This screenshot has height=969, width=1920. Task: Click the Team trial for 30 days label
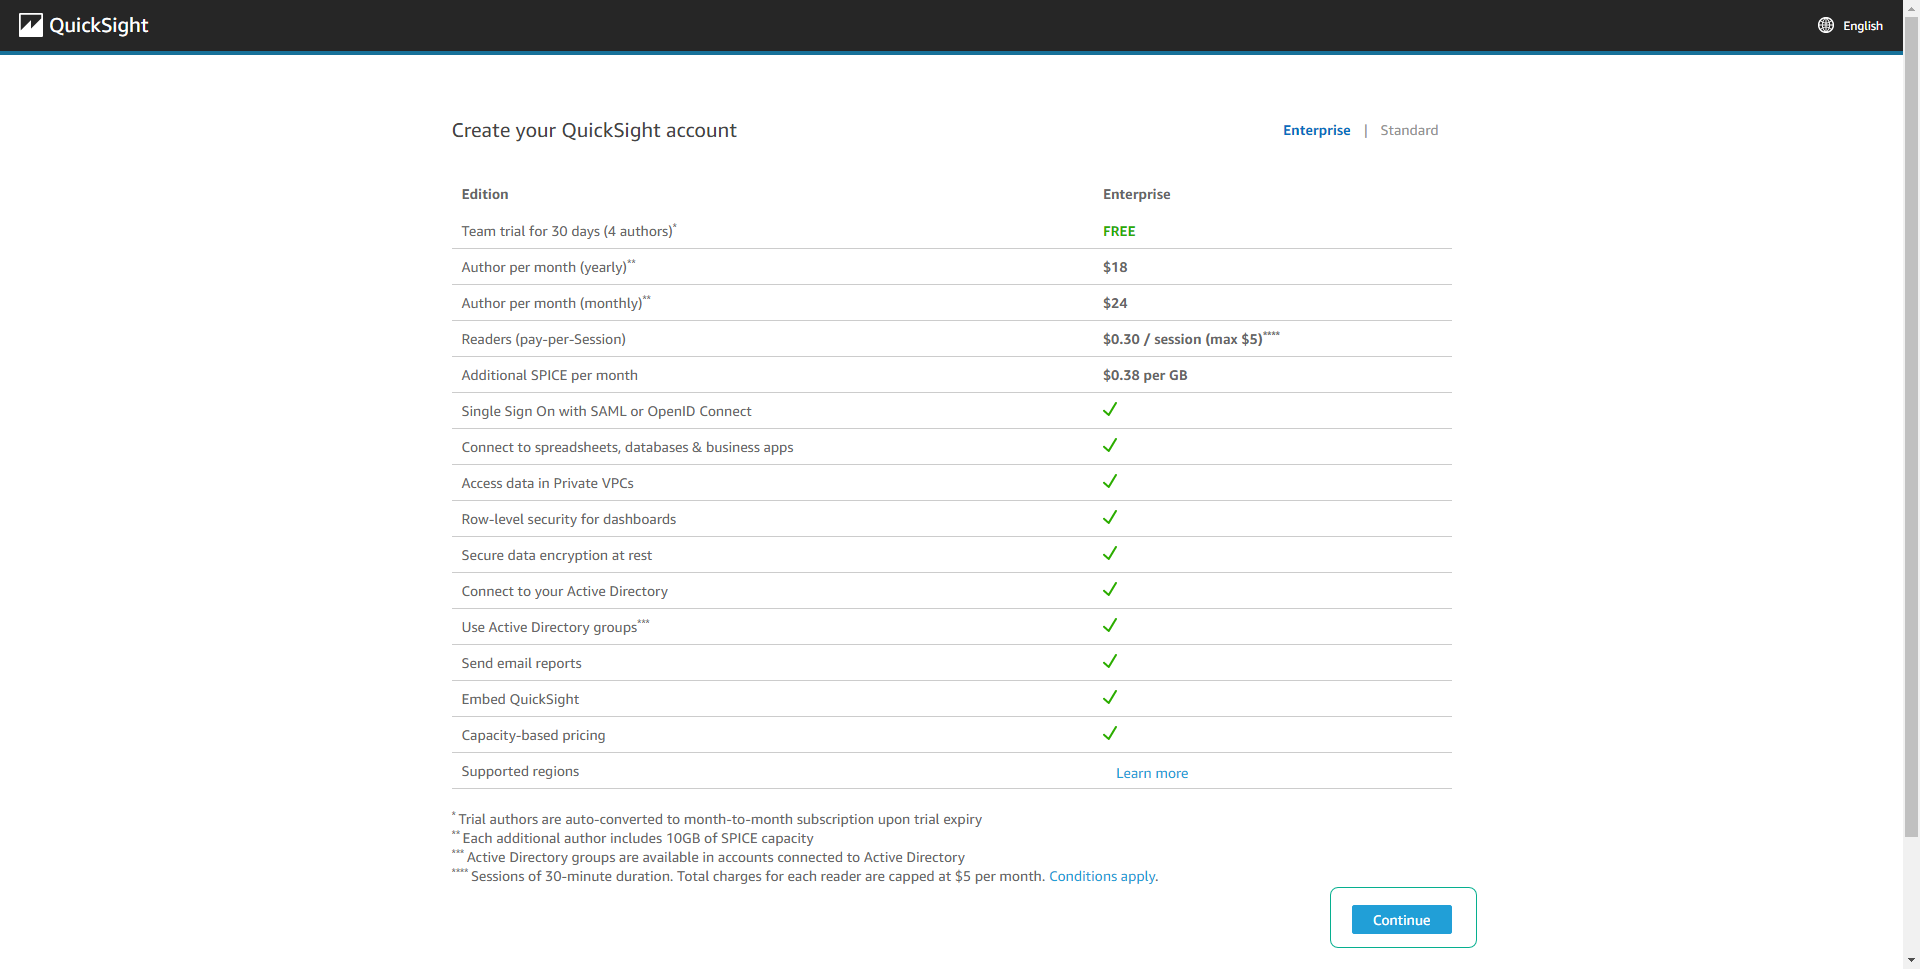click(569, 230)
